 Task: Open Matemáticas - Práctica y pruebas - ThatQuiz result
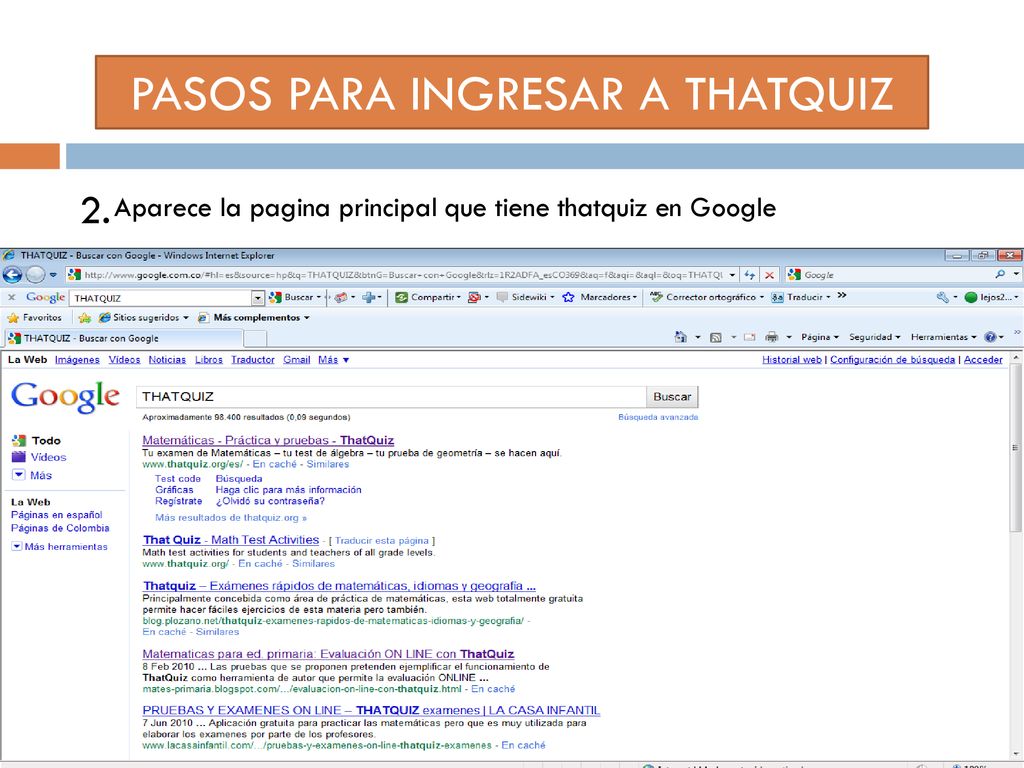pyautogui.click(x=268, y=440)
